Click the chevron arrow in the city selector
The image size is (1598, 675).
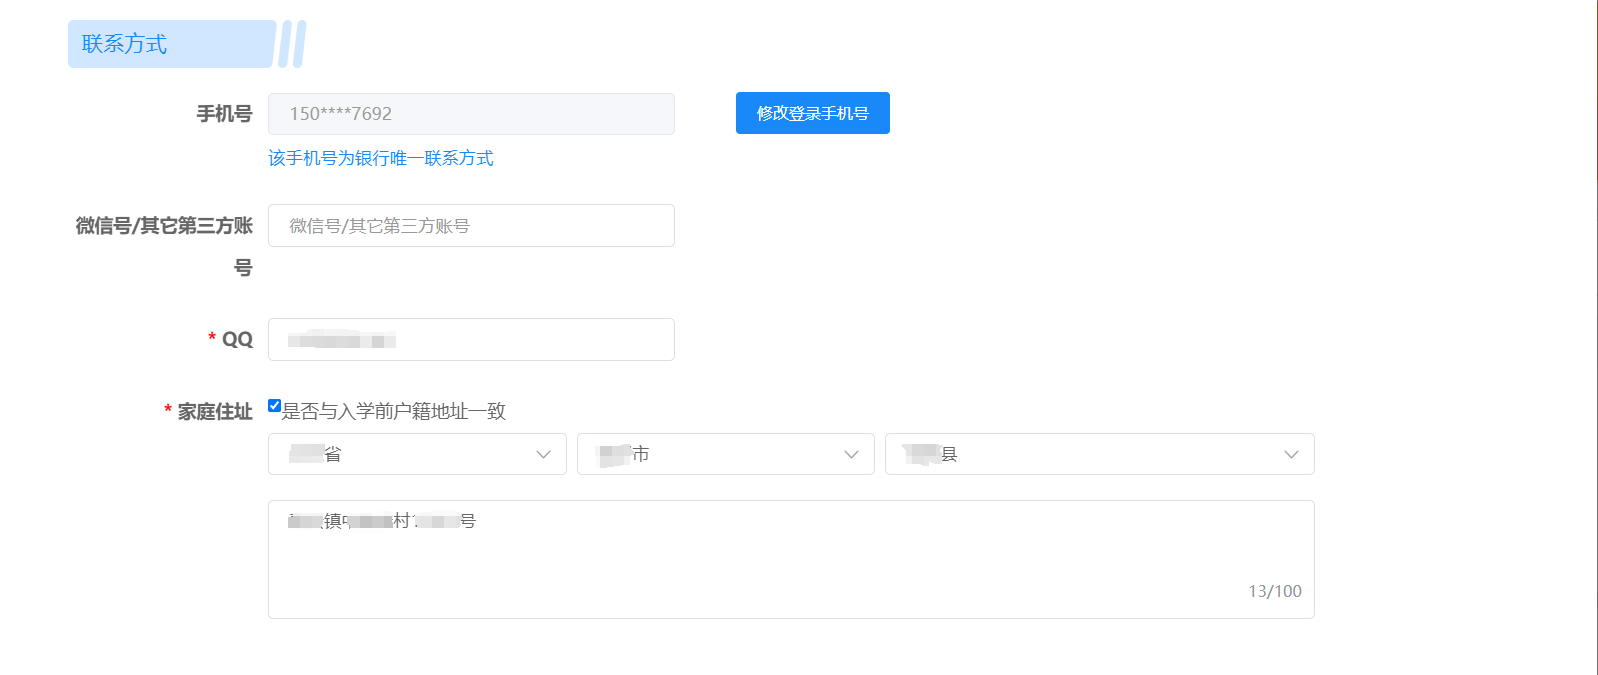point(852,454)
